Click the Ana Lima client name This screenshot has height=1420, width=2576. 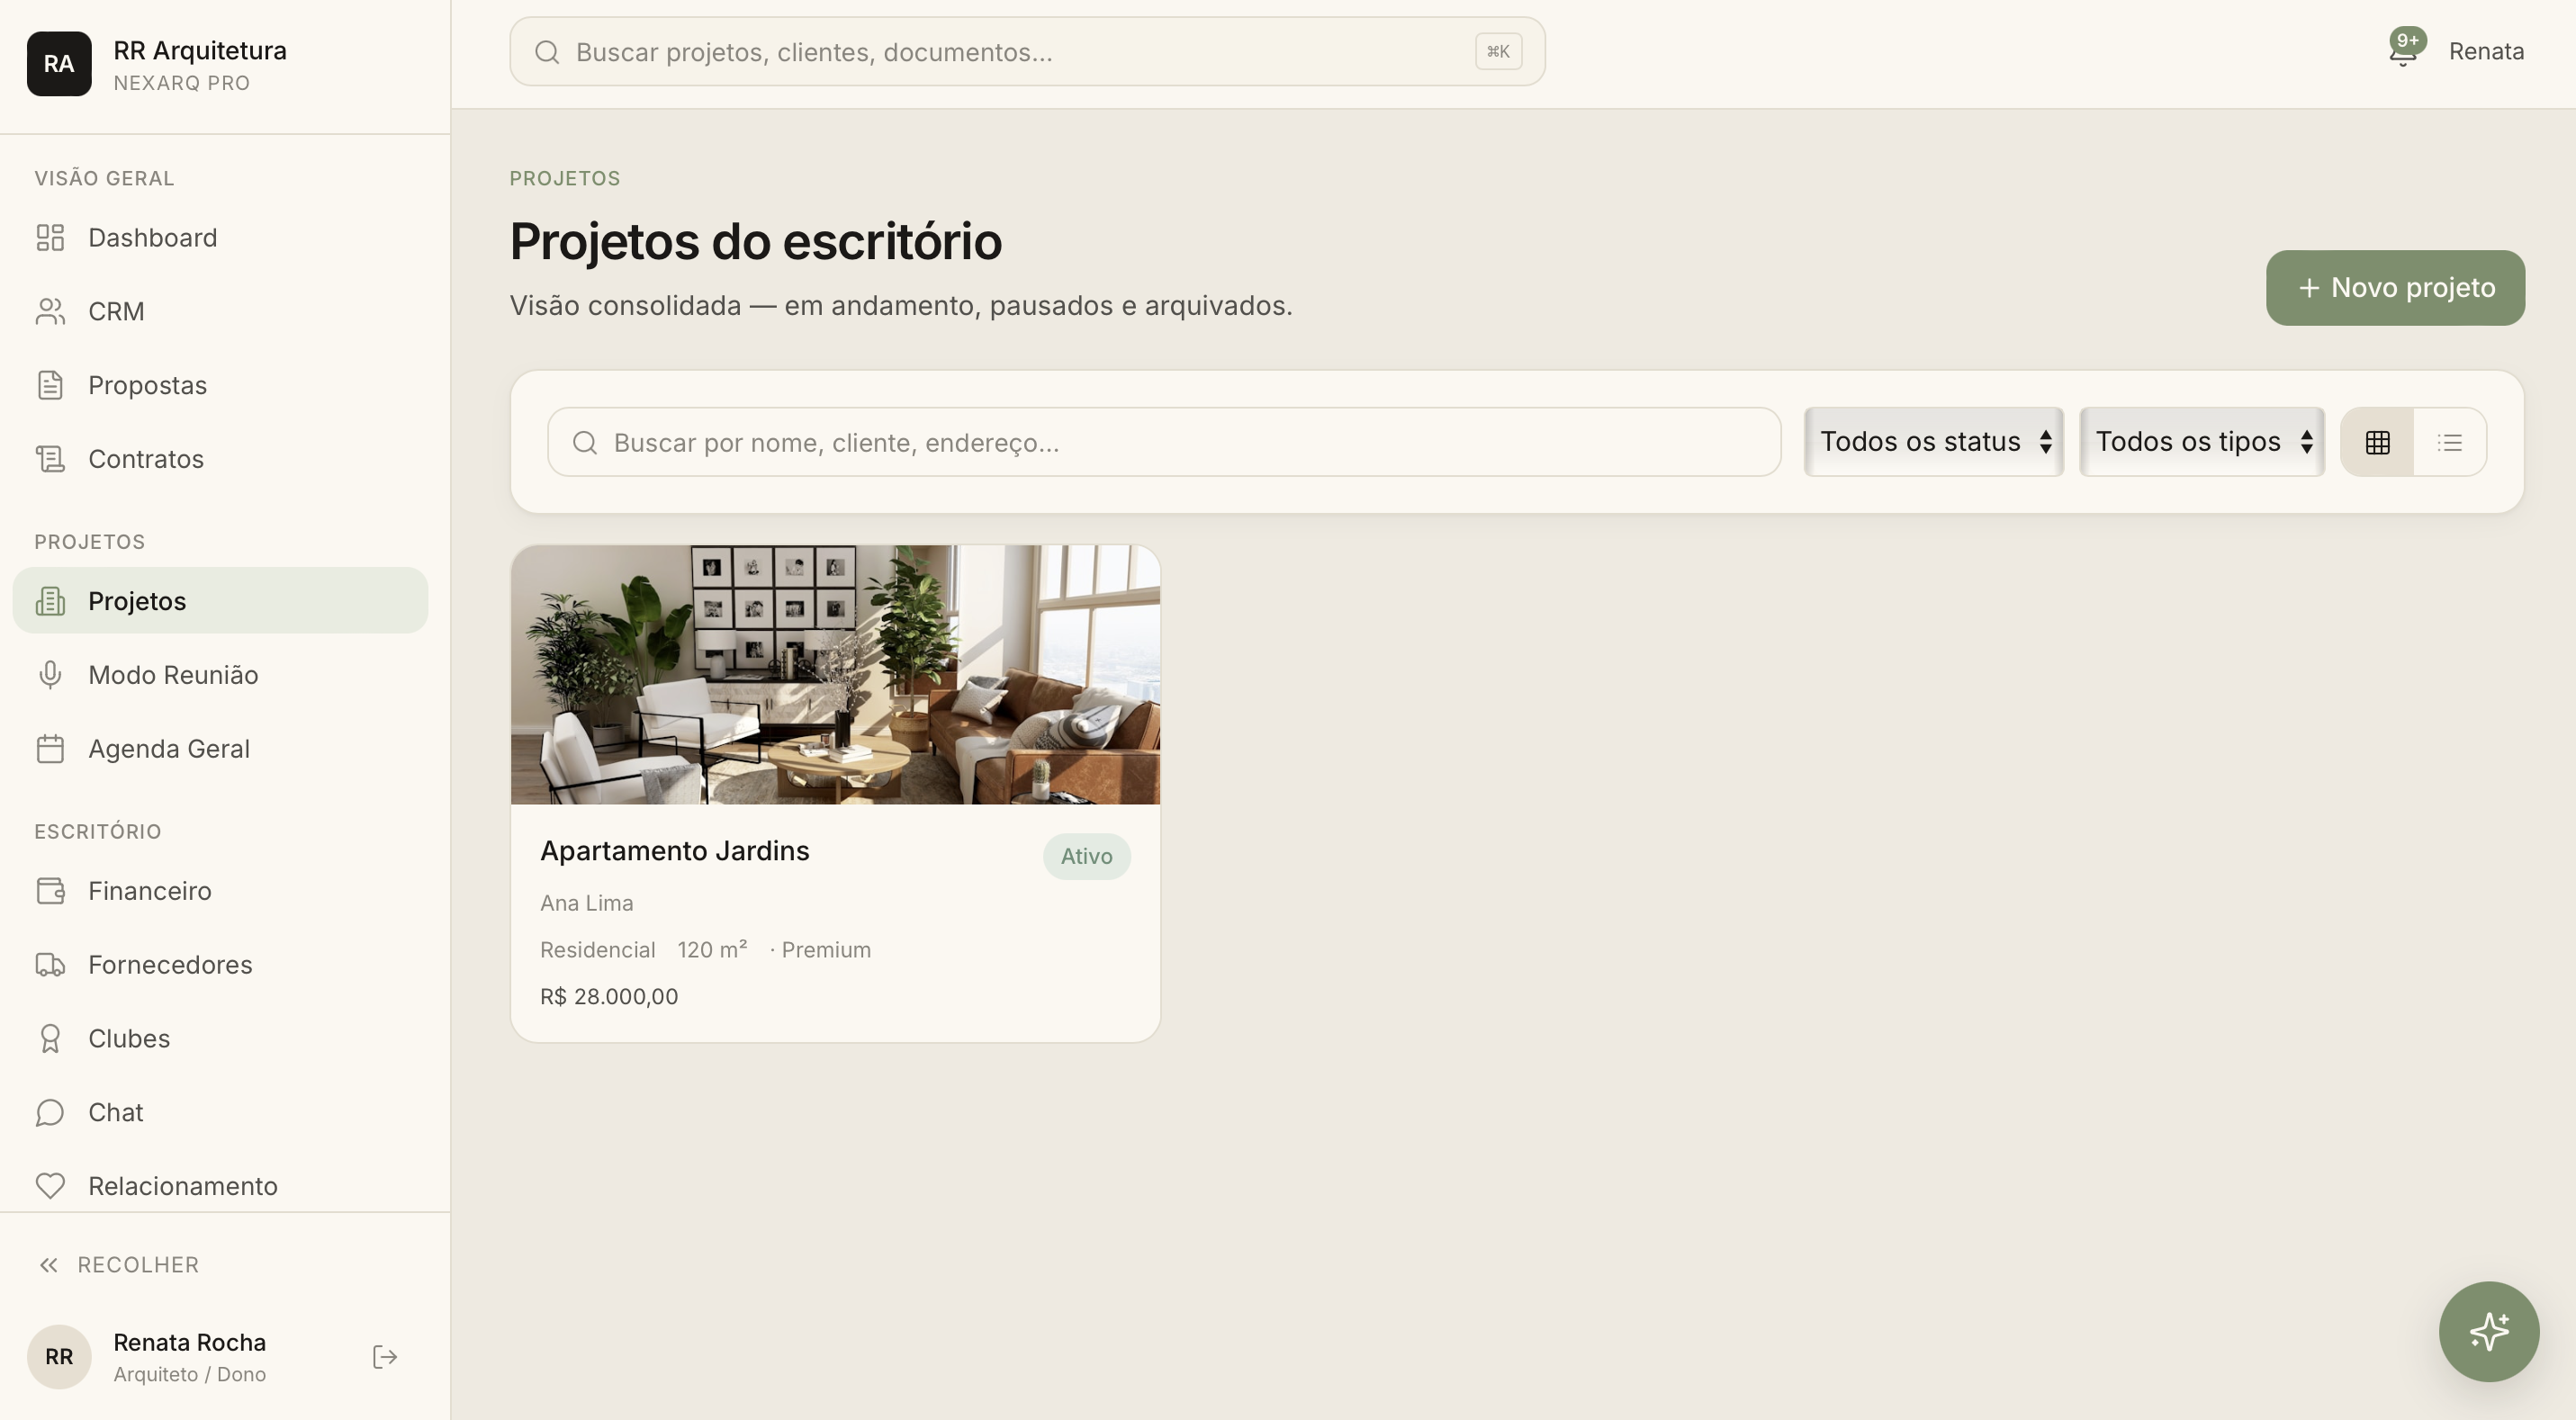pyautogui.click(x=587, y=904)
